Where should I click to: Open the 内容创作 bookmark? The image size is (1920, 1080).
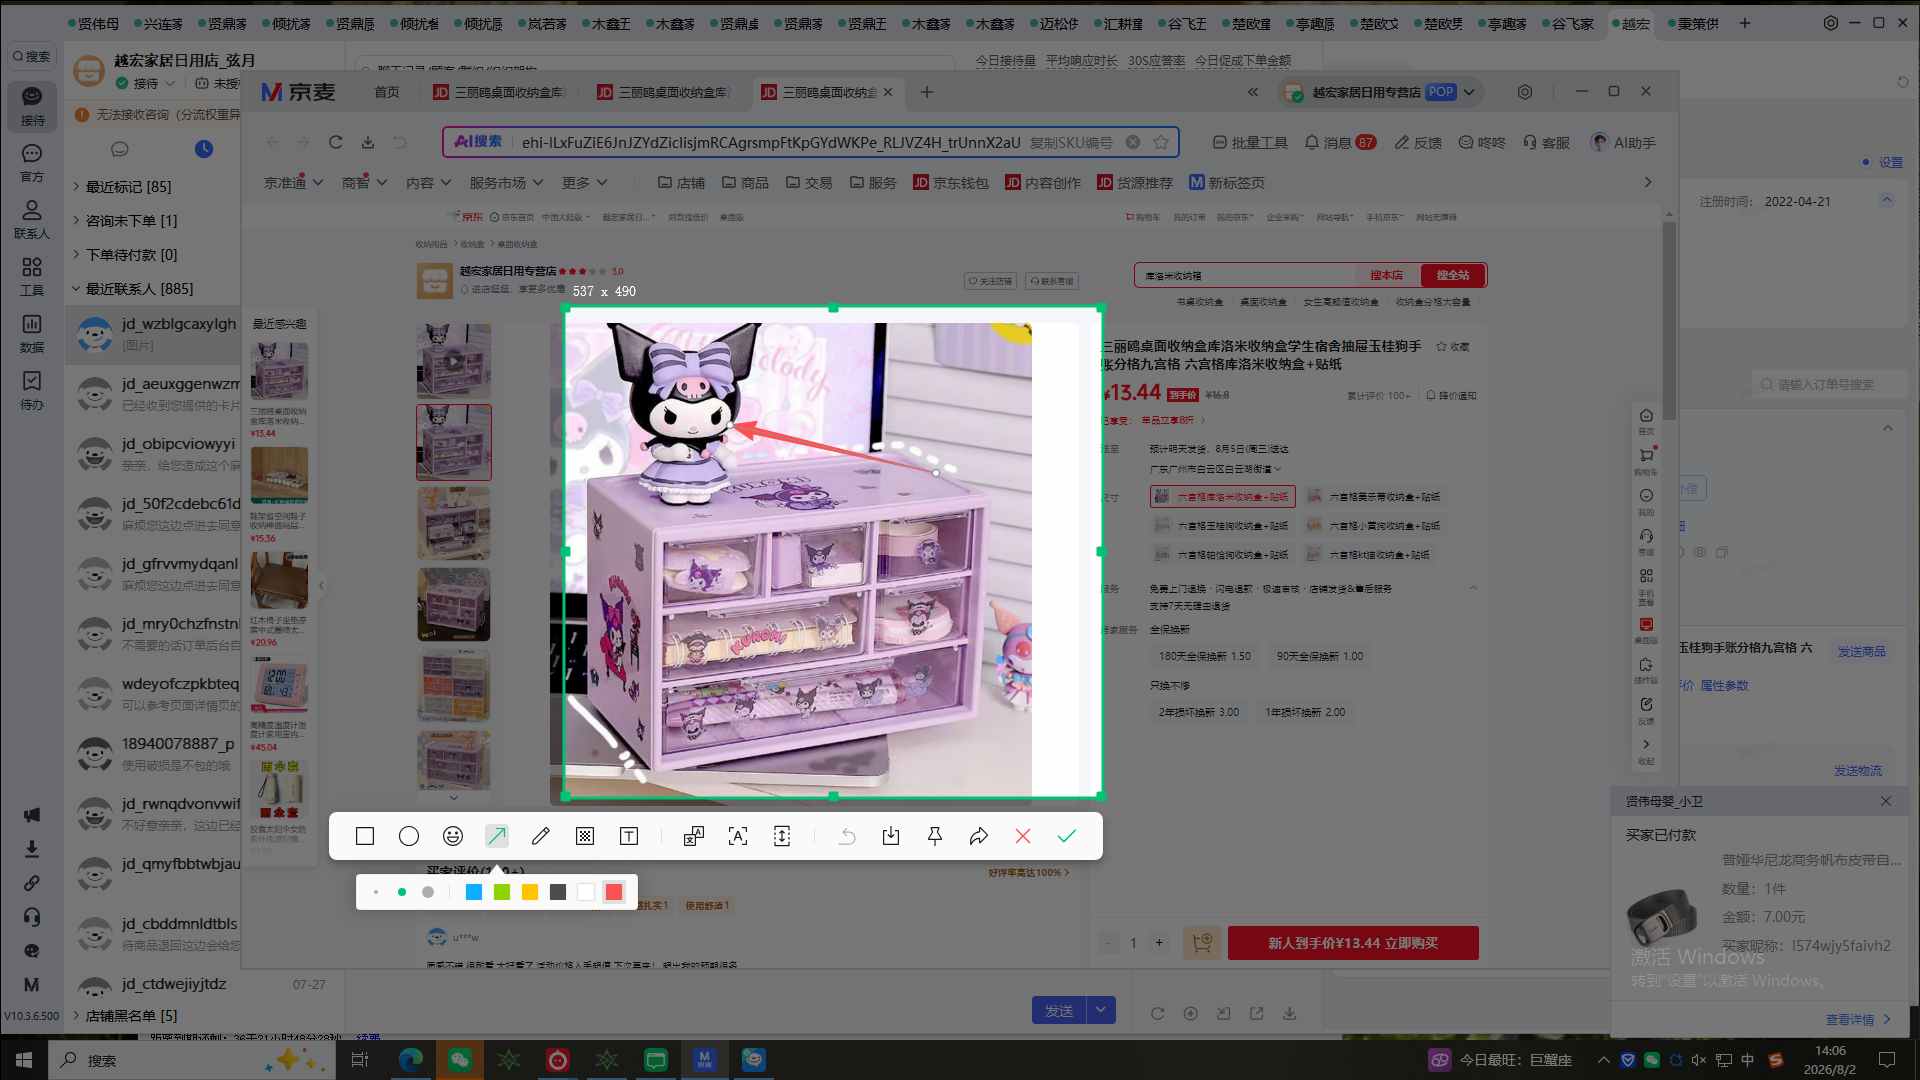click(1043, 183)
